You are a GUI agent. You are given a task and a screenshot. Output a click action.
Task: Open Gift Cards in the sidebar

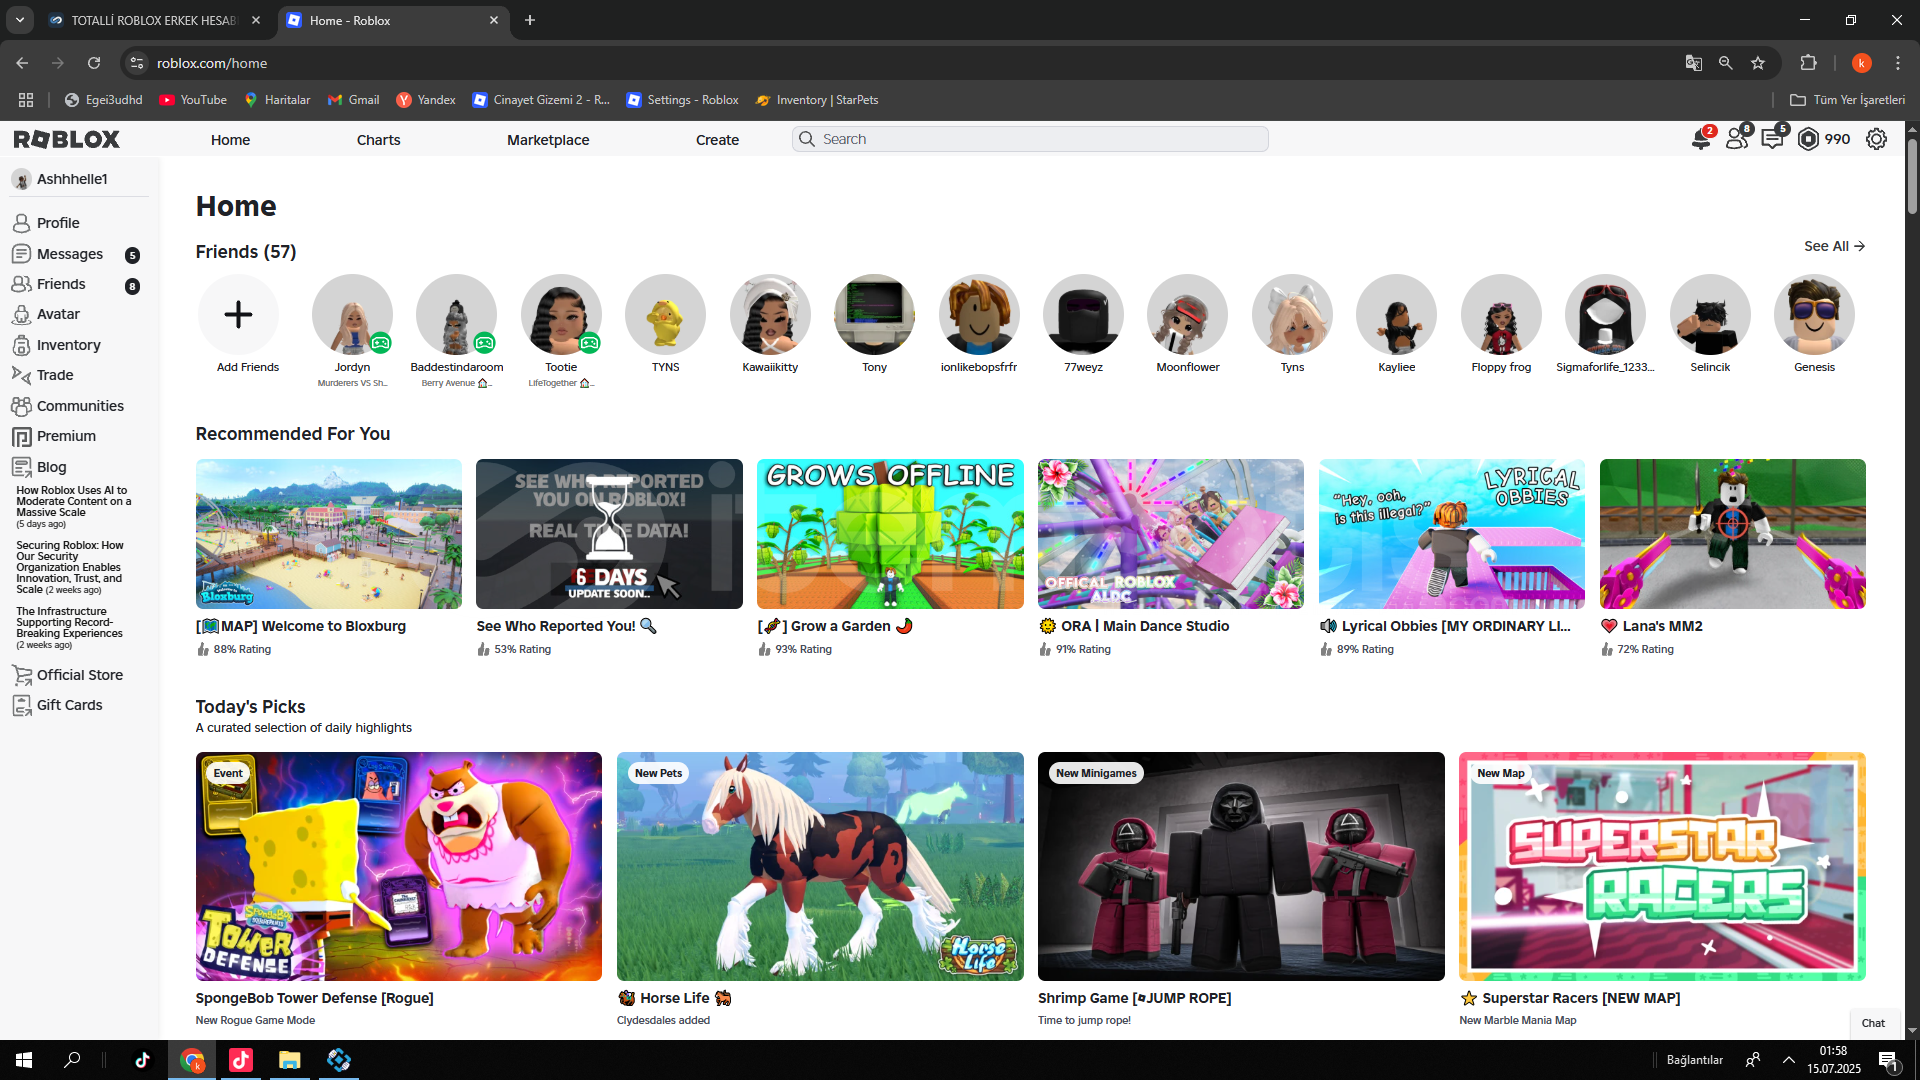(x=69, y=705)
